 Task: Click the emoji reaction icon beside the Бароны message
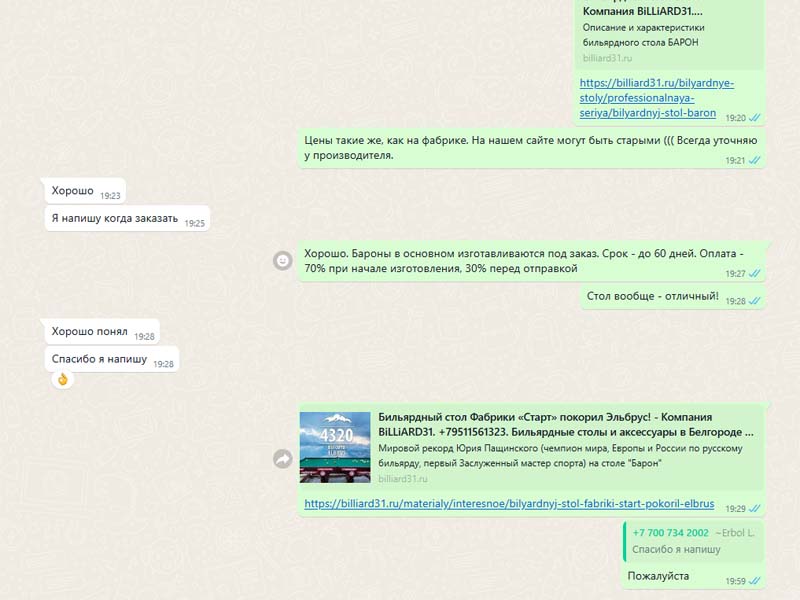[x=283, y=261]
